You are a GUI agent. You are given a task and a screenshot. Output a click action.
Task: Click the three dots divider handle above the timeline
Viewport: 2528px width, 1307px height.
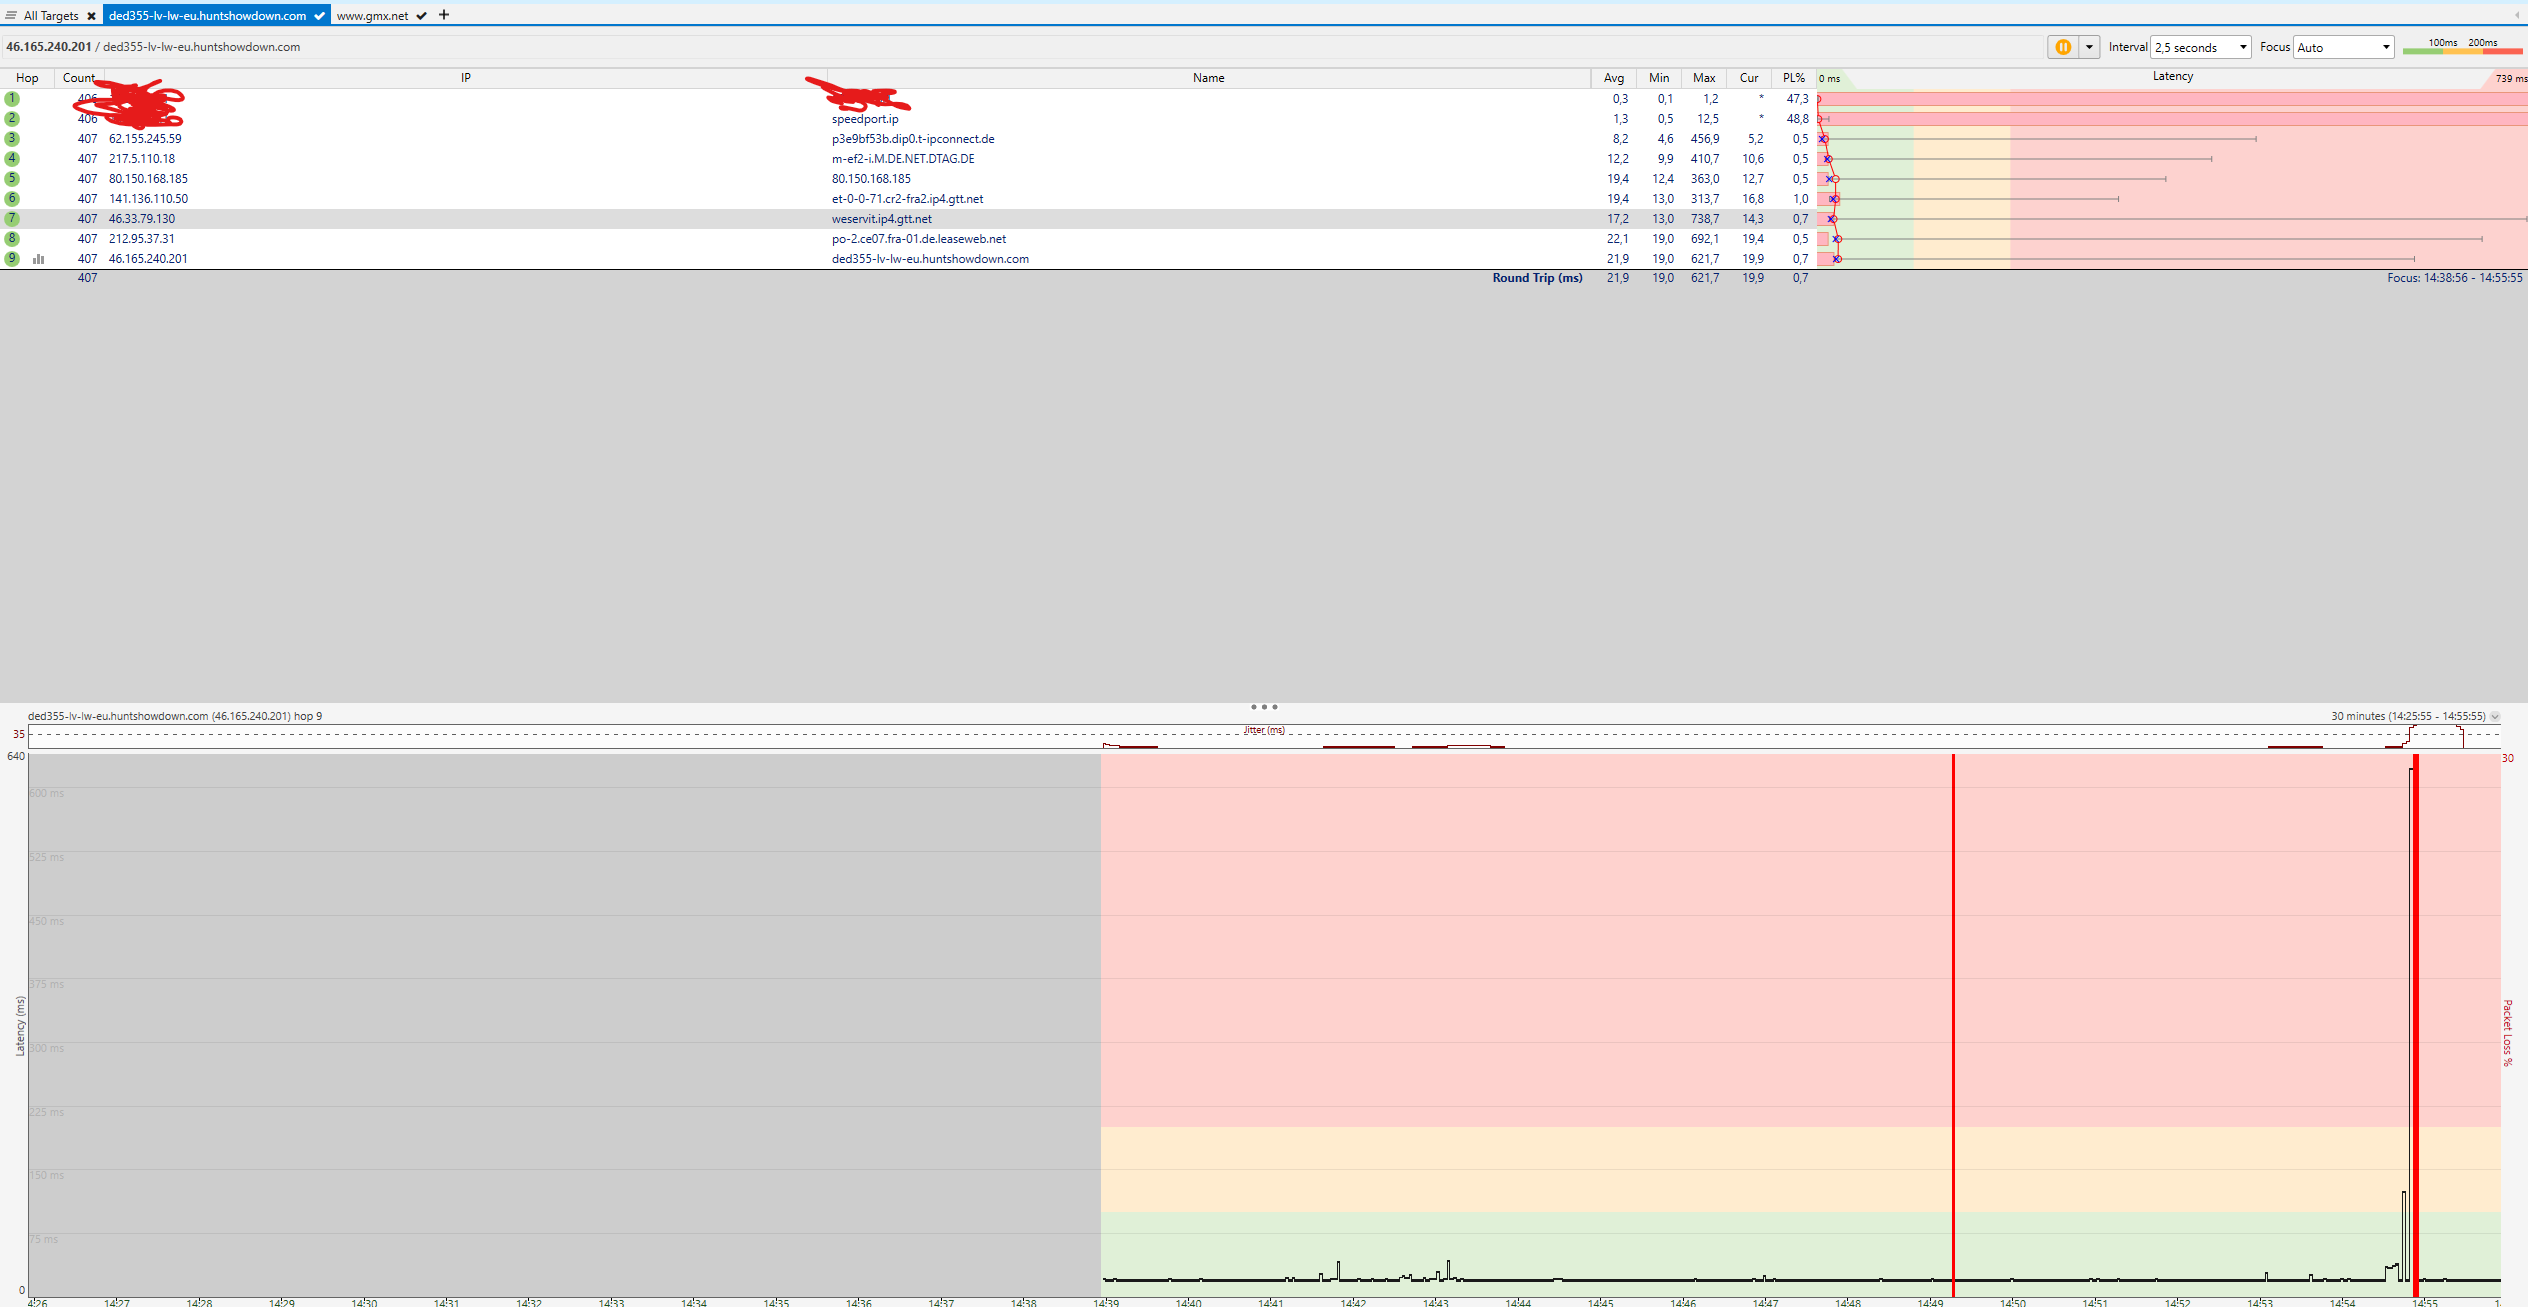[1263, 707]
